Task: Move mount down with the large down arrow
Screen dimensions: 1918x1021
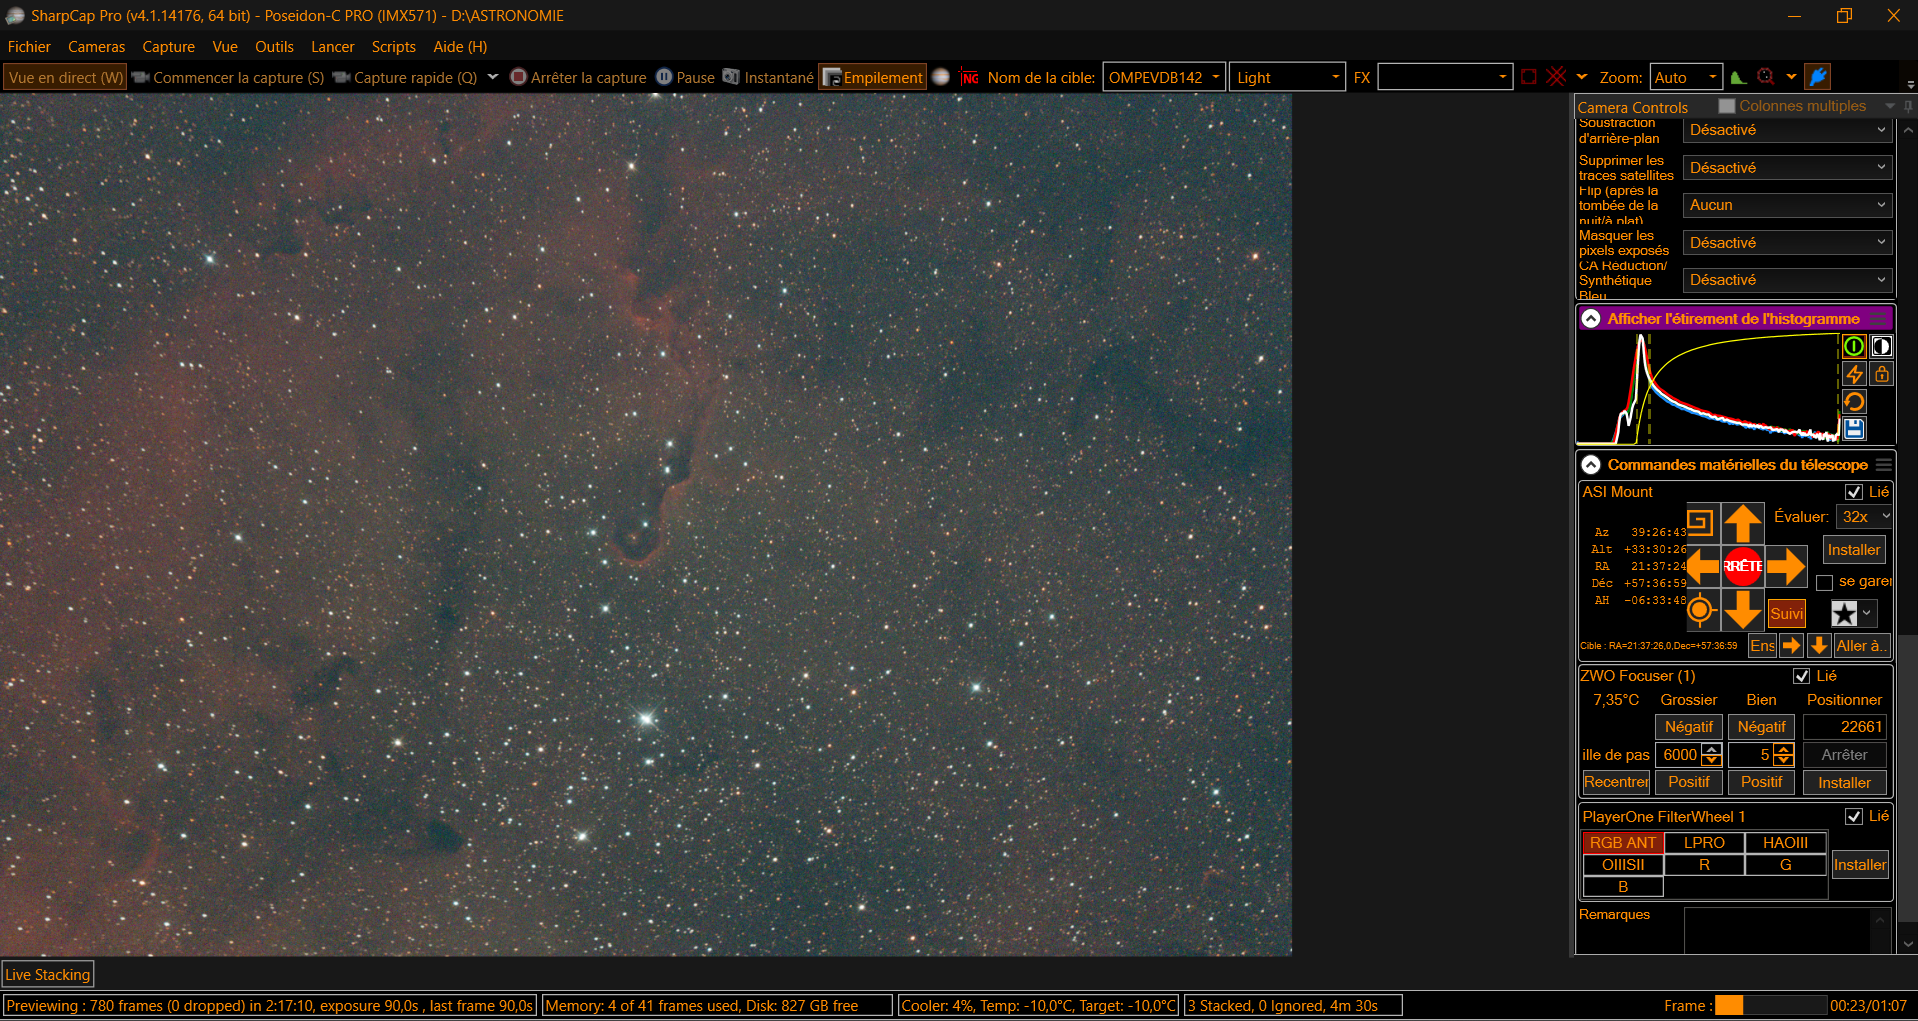Action: click(x=1742, y=609)
